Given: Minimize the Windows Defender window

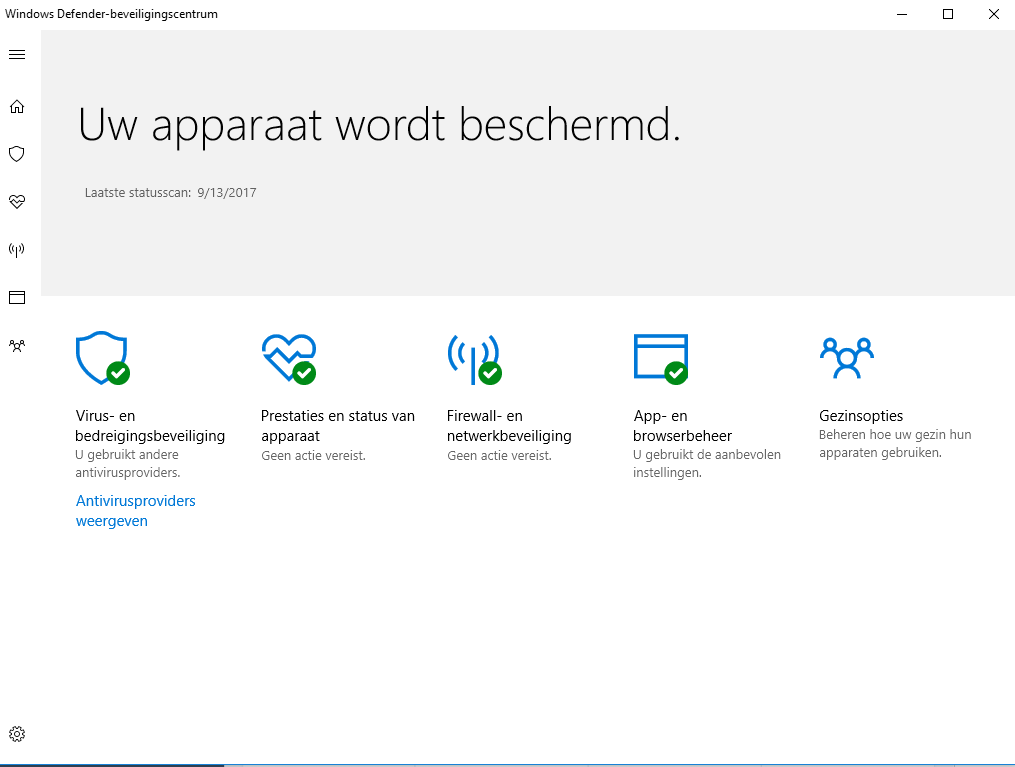Looking at the screenshot, I should tap(902, 14).
